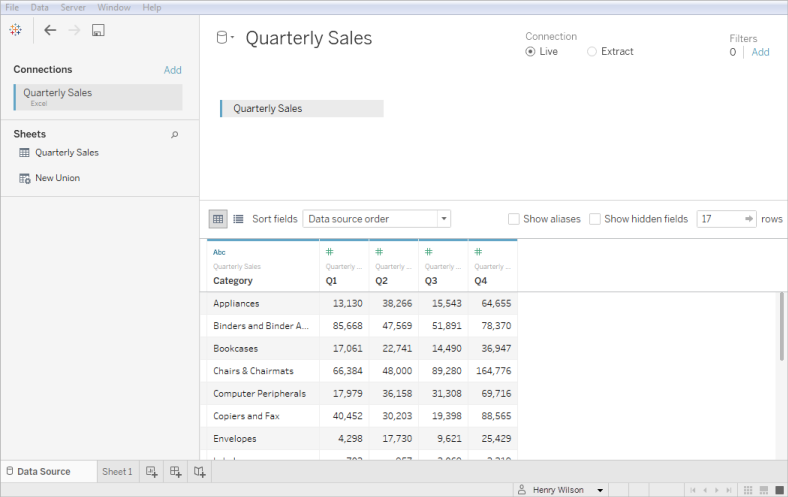Viewport: 788px width, 497px height.
Task: Go back with the left arrow icon
Action: point(50,30)
